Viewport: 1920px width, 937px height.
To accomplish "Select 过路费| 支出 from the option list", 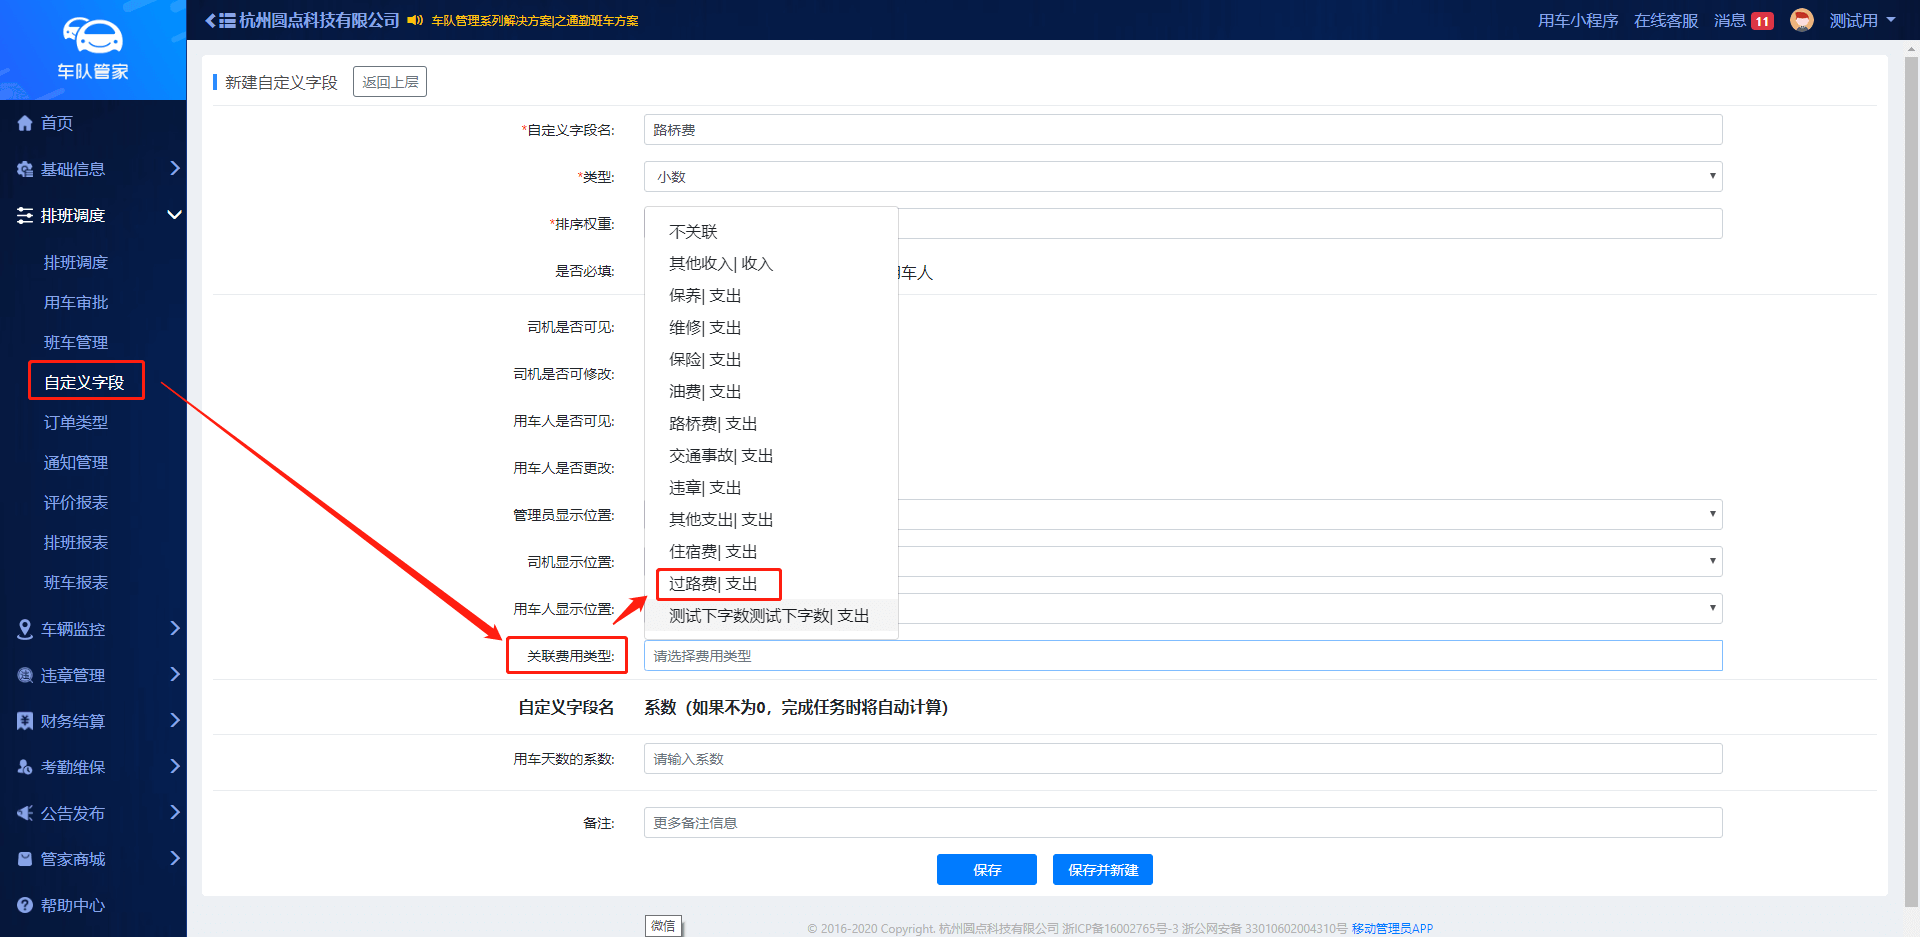I will tap(713, 584).
